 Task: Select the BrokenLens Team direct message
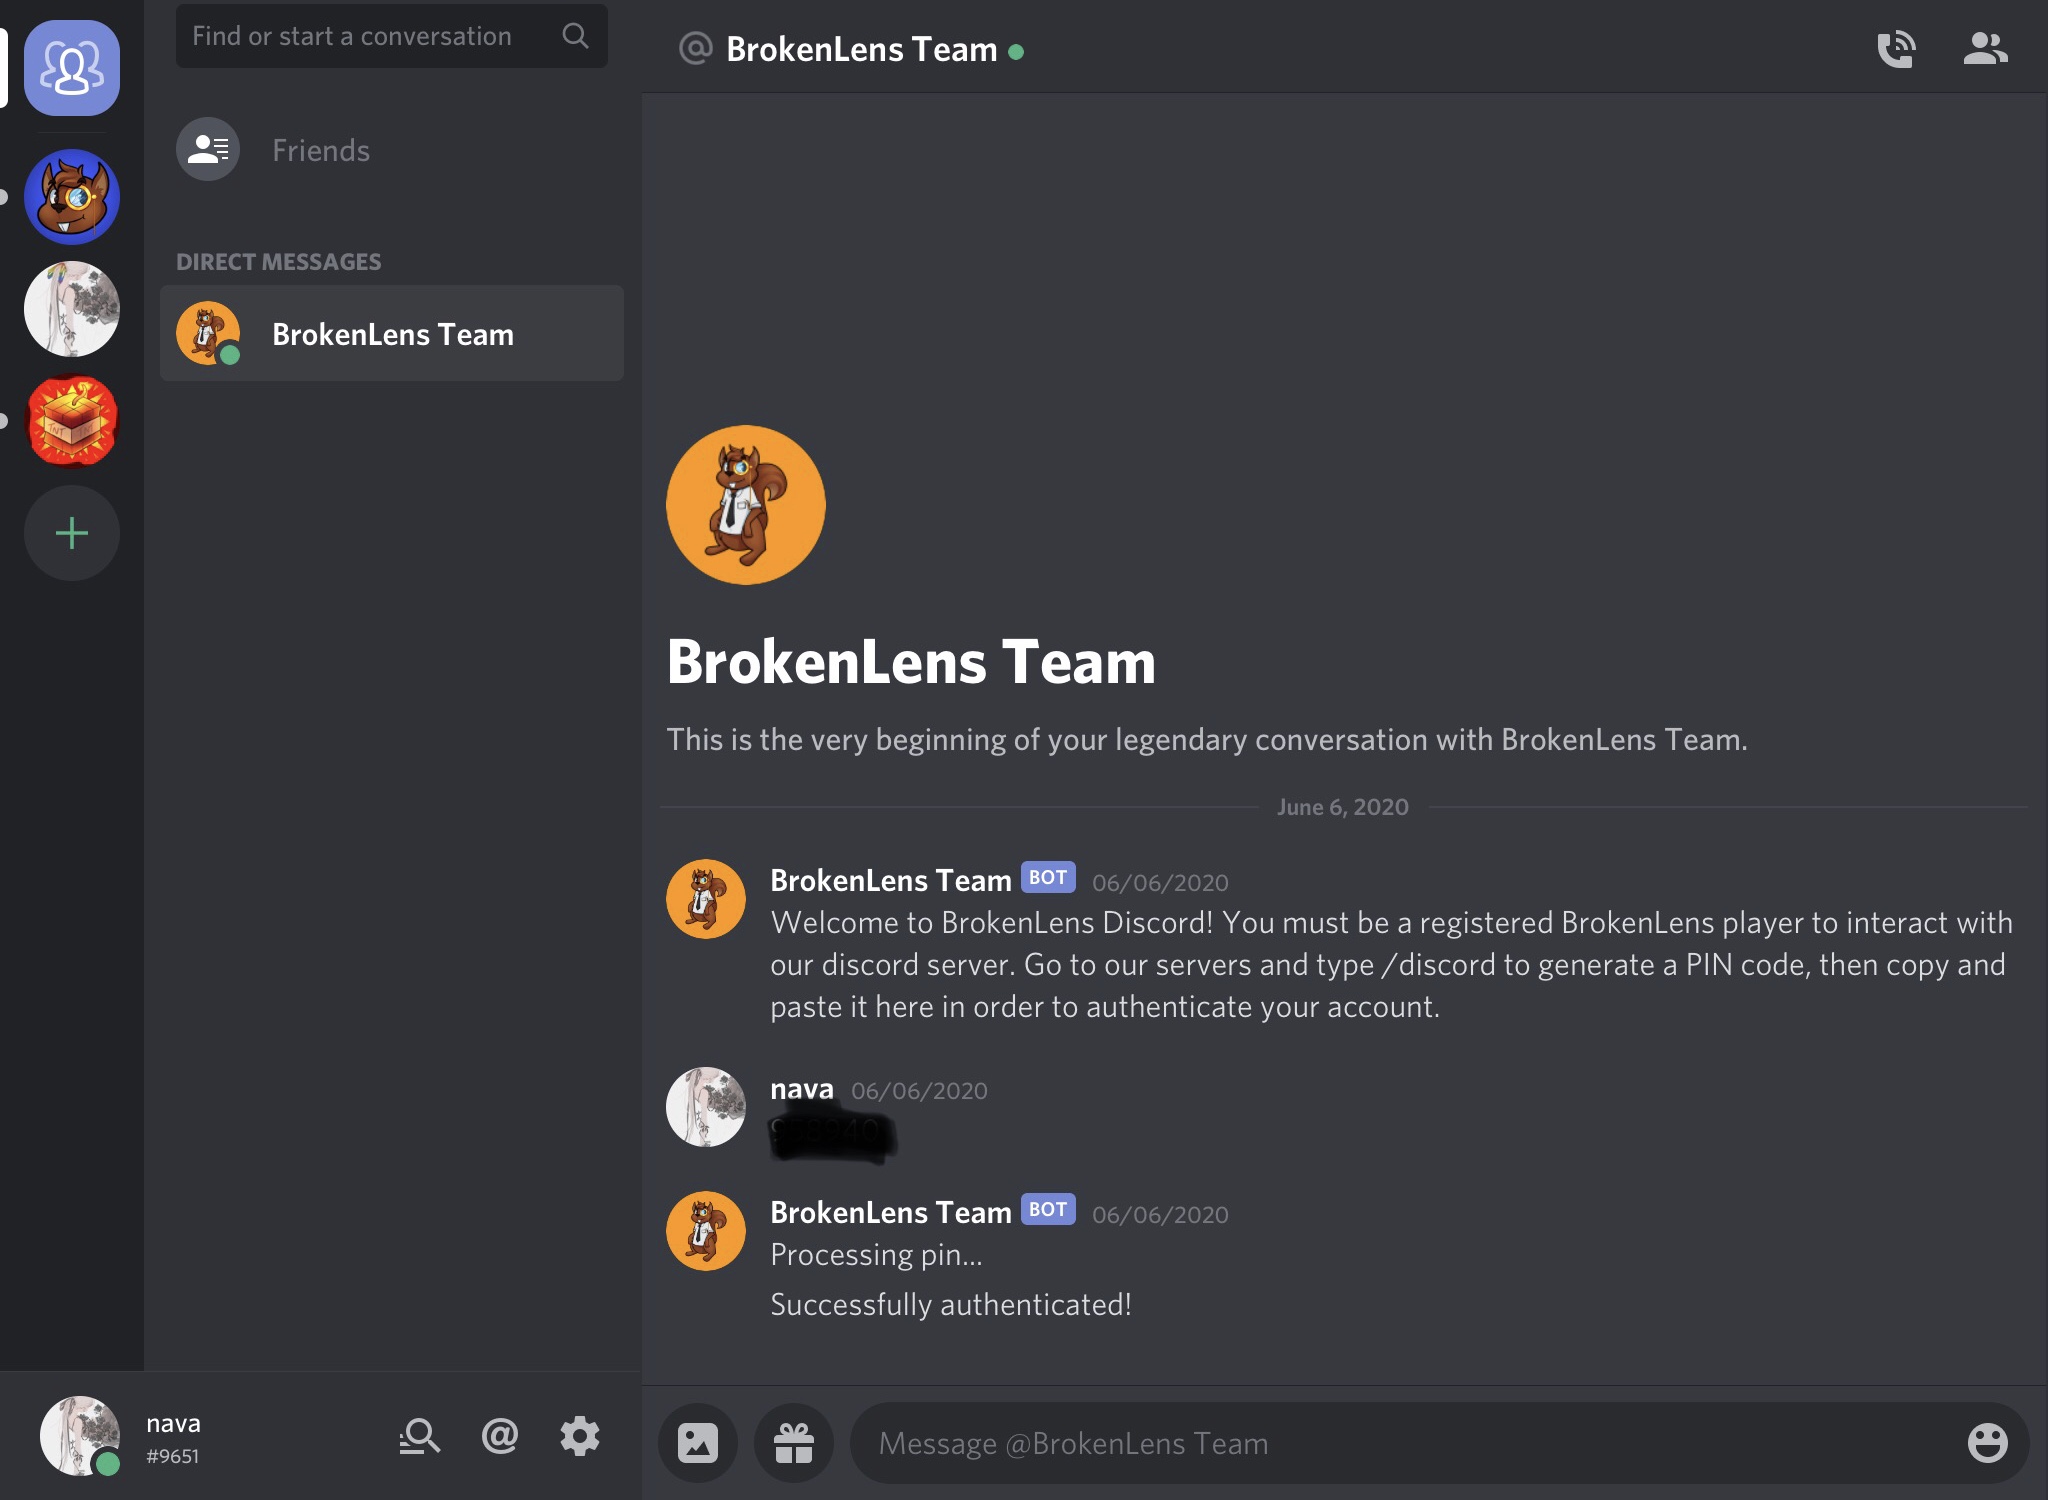tap(392, 333)
